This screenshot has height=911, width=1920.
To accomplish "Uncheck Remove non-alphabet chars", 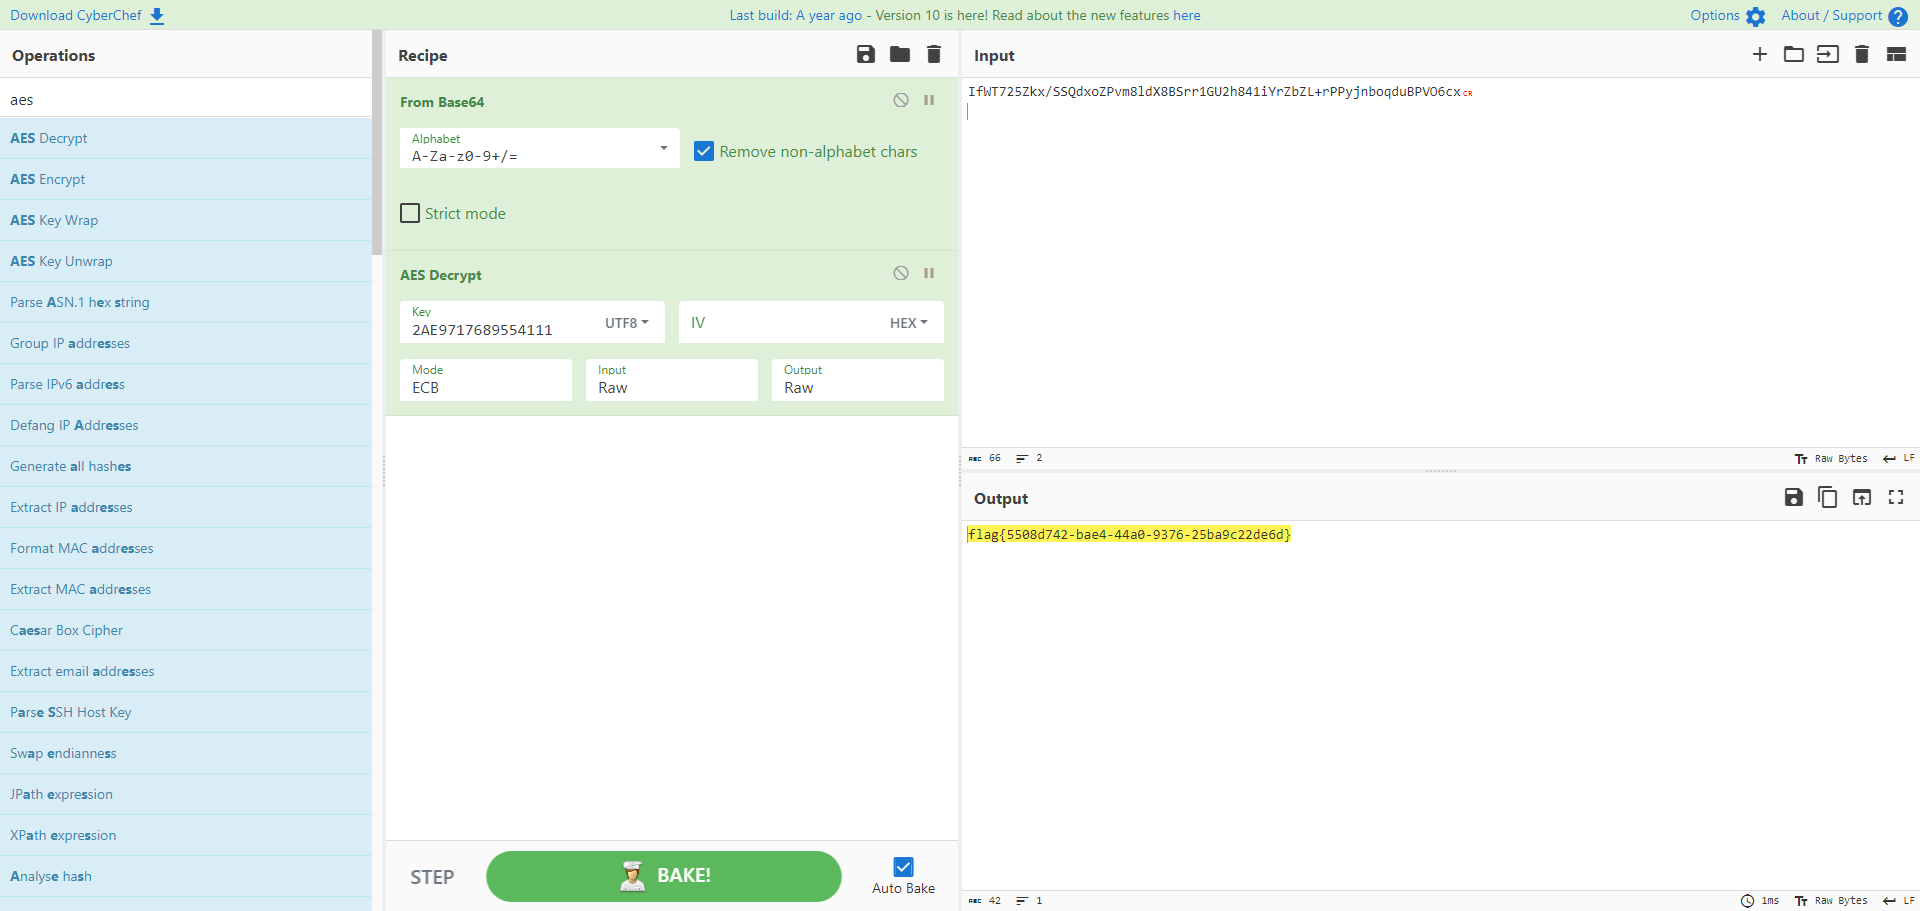I will [704, 152].
